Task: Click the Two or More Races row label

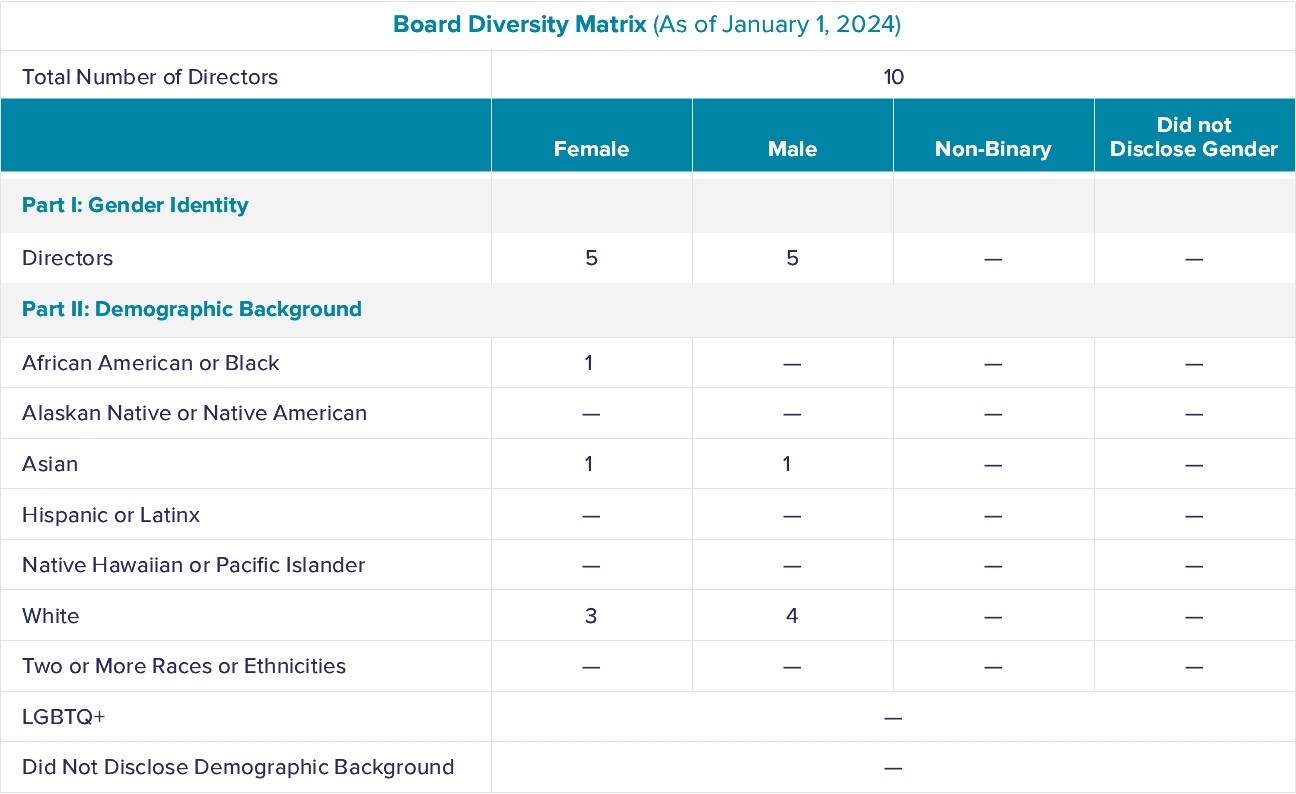Action: click(x=184, y=666)
